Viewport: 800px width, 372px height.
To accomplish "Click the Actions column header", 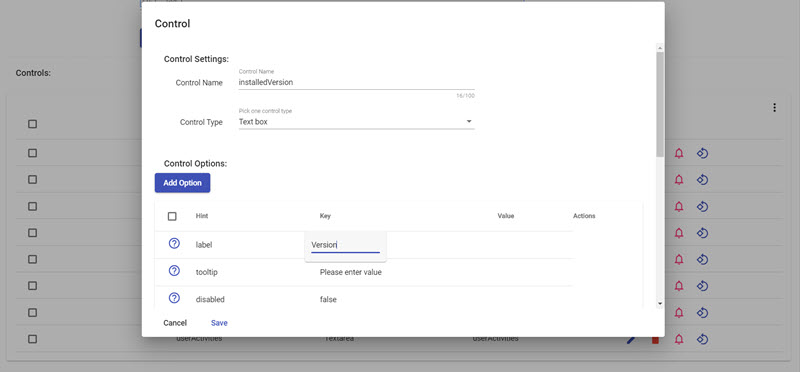I will tap(584, 216).
